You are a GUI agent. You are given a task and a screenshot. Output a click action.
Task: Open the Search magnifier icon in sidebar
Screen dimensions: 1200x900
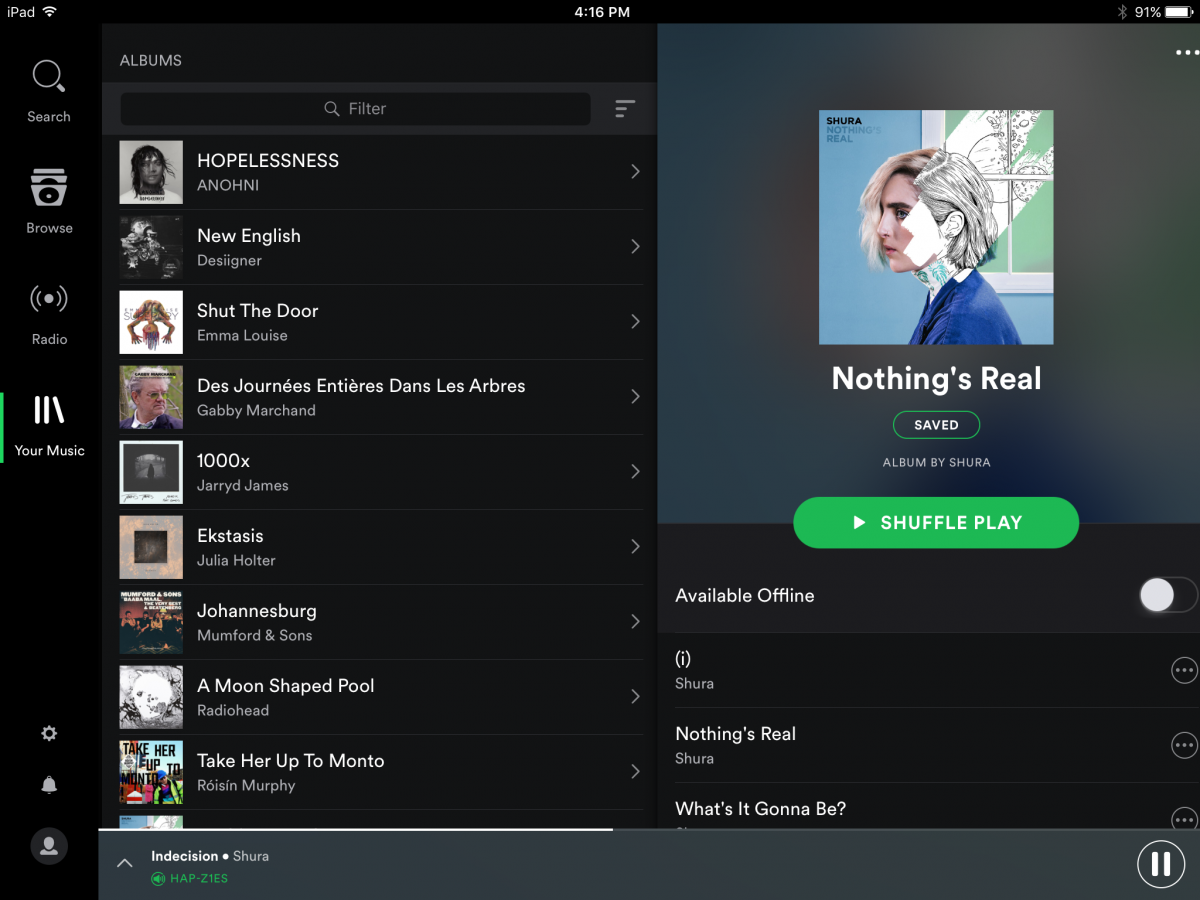48,76
